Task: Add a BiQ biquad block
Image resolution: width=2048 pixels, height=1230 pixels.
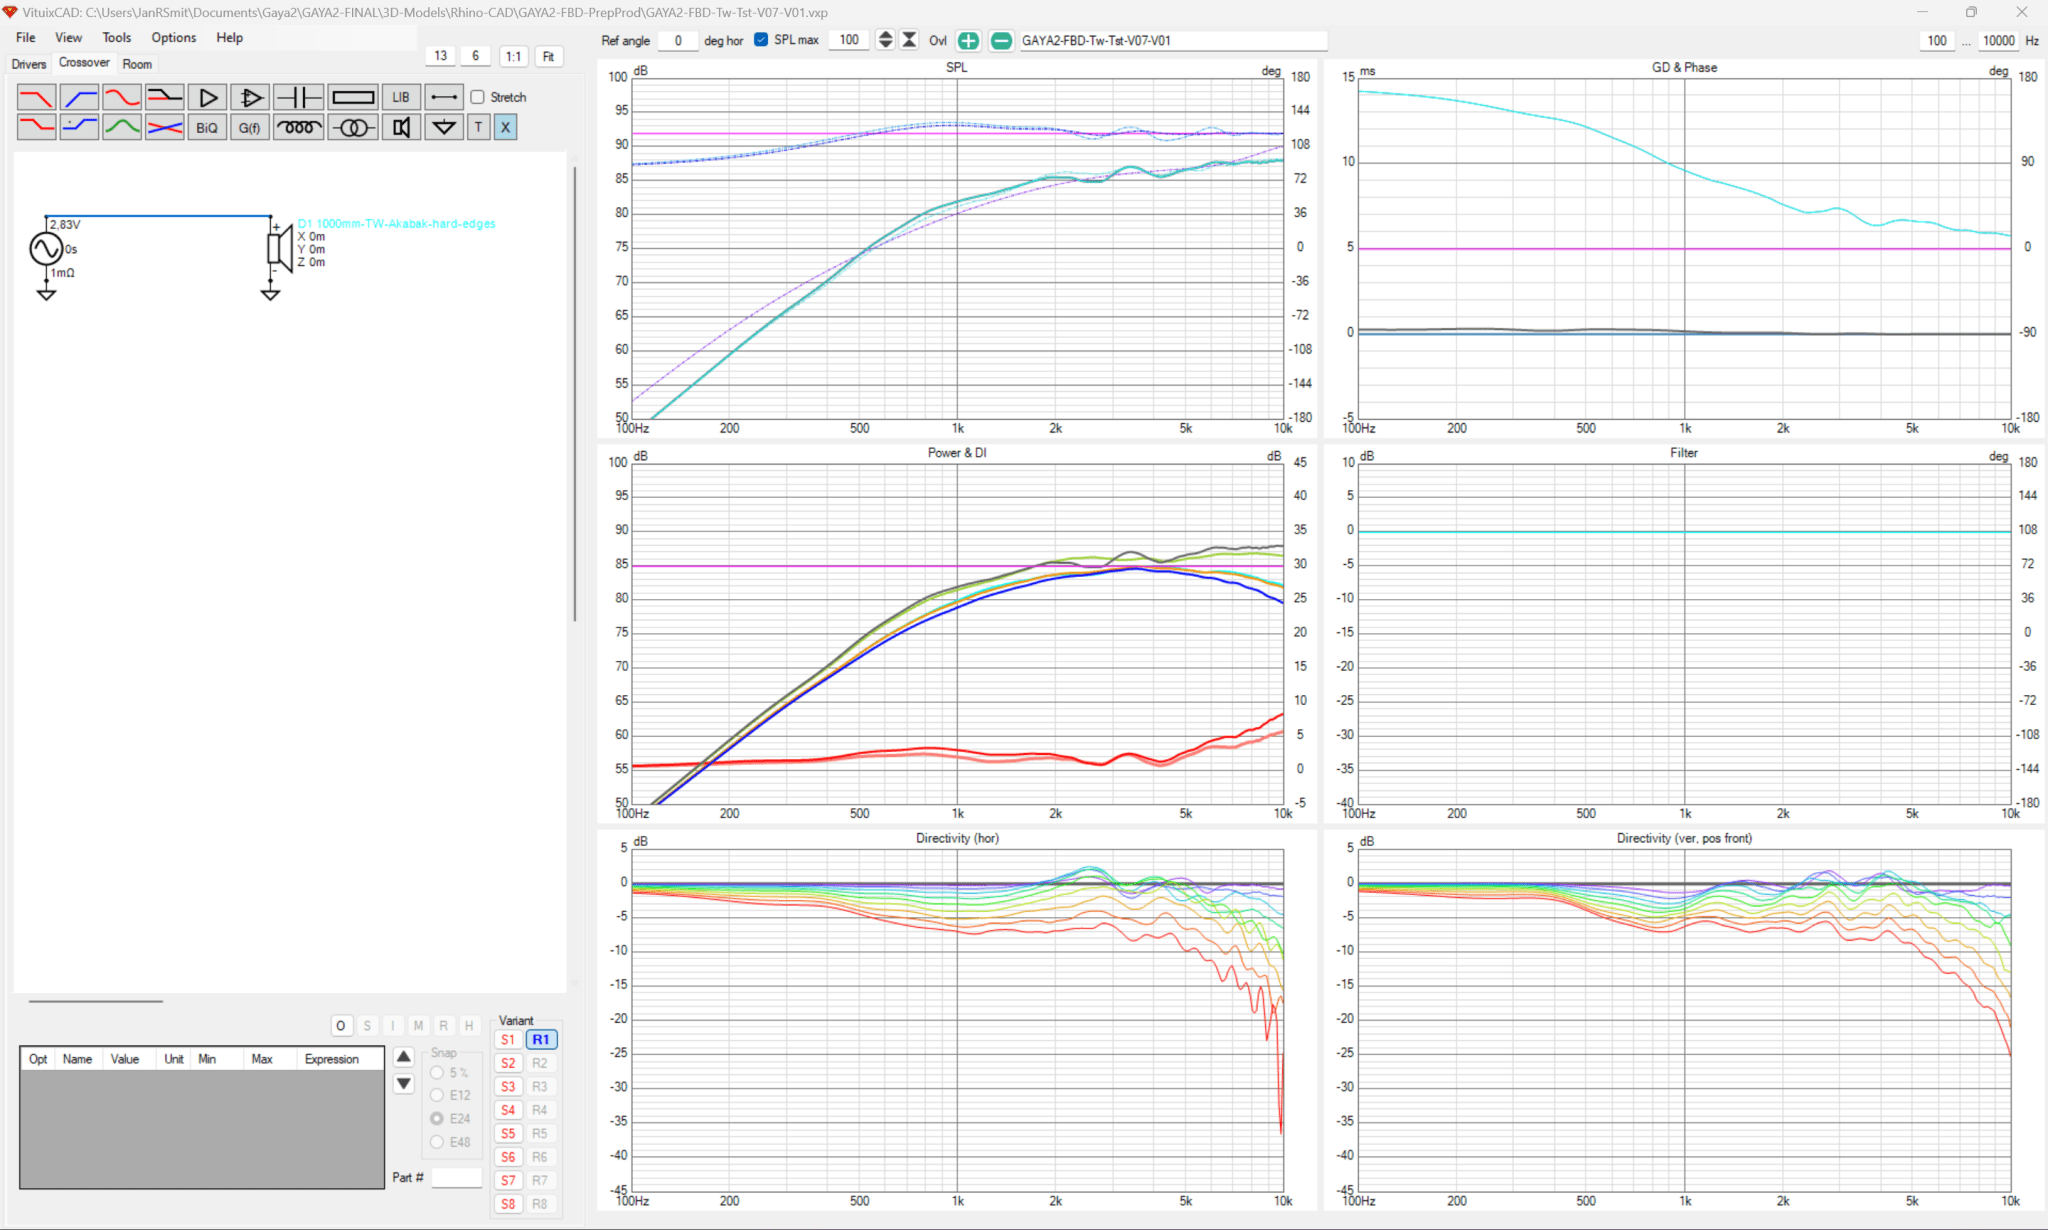Action: pyautogui.click(x=207, y=127)
